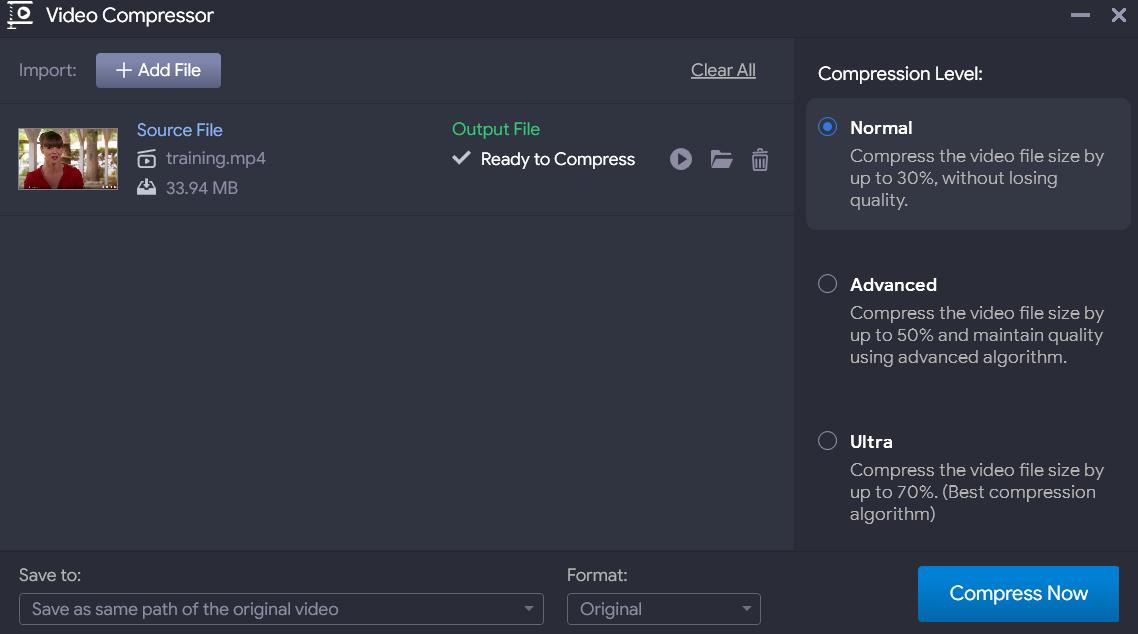Viewport: 1138px width, 634px height.
Task: Click the Output File label
Action: 495,129
